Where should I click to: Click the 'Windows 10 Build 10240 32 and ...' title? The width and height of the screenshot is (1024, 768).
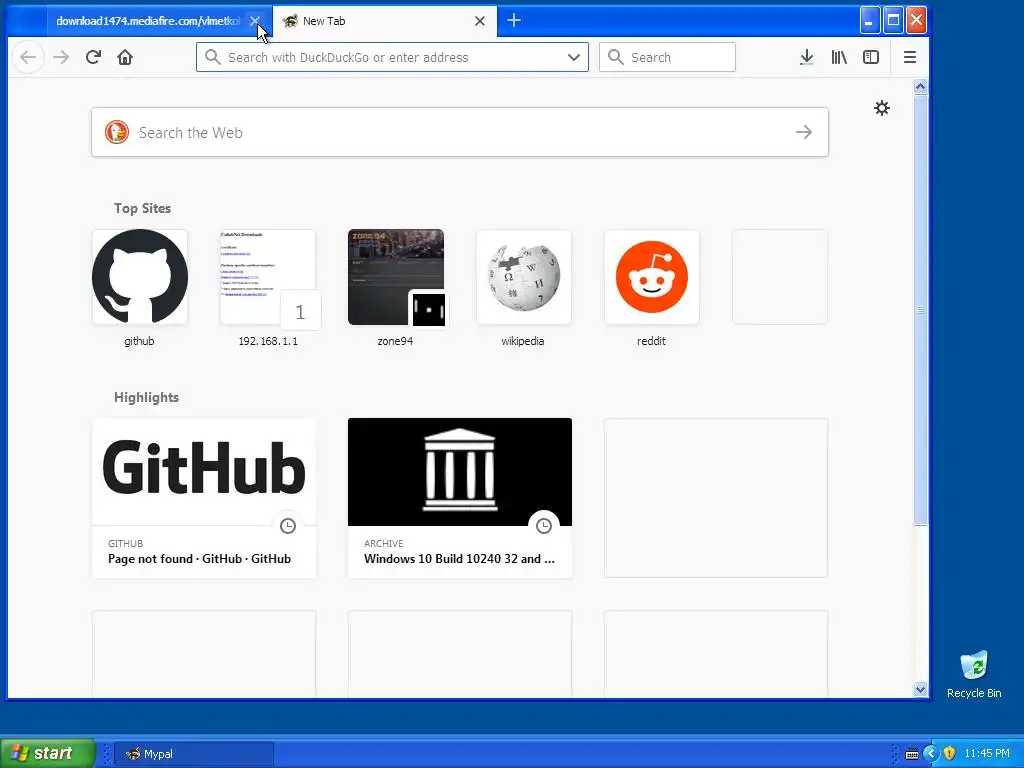[x=459, y=559]
